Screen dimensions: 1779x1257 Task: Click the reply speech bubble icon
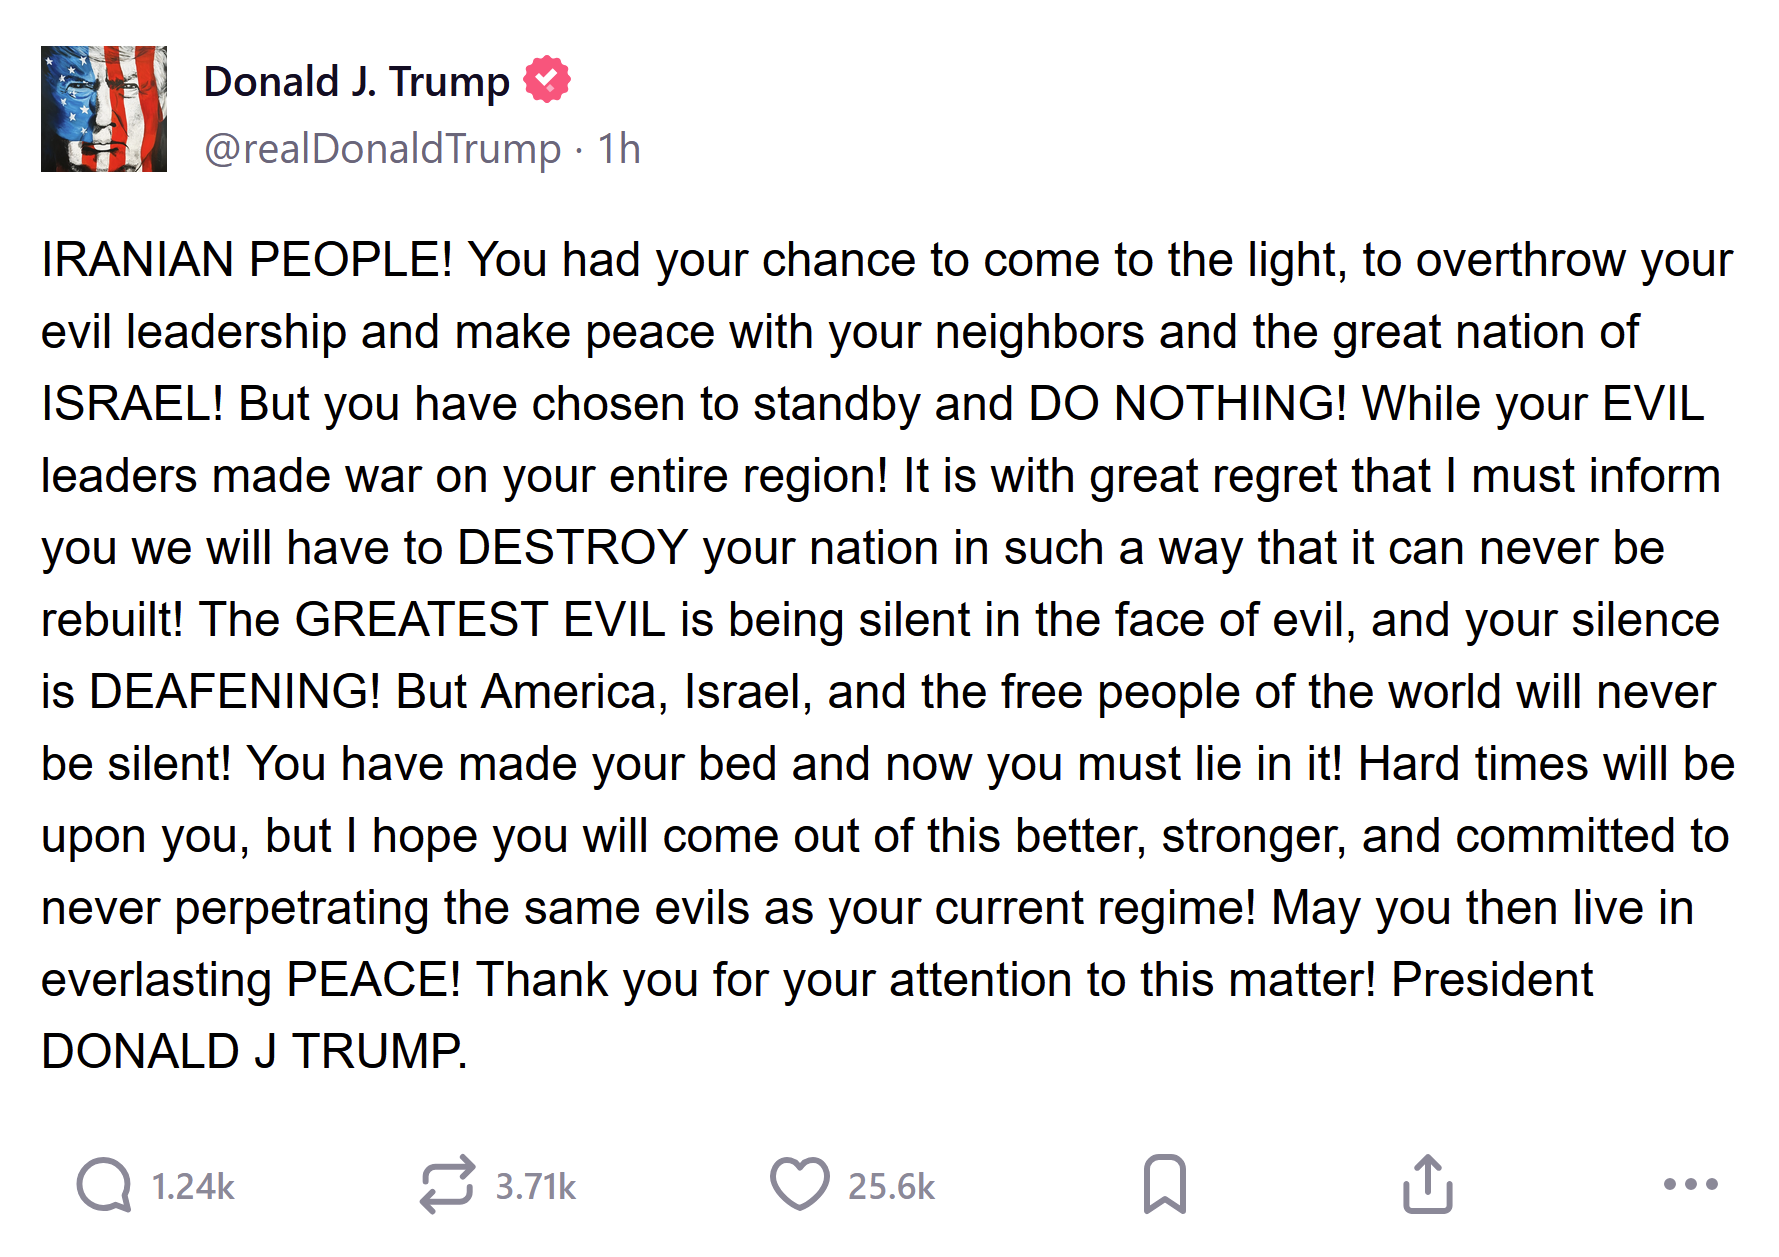pyautogui.click(x=104, y=1185)
